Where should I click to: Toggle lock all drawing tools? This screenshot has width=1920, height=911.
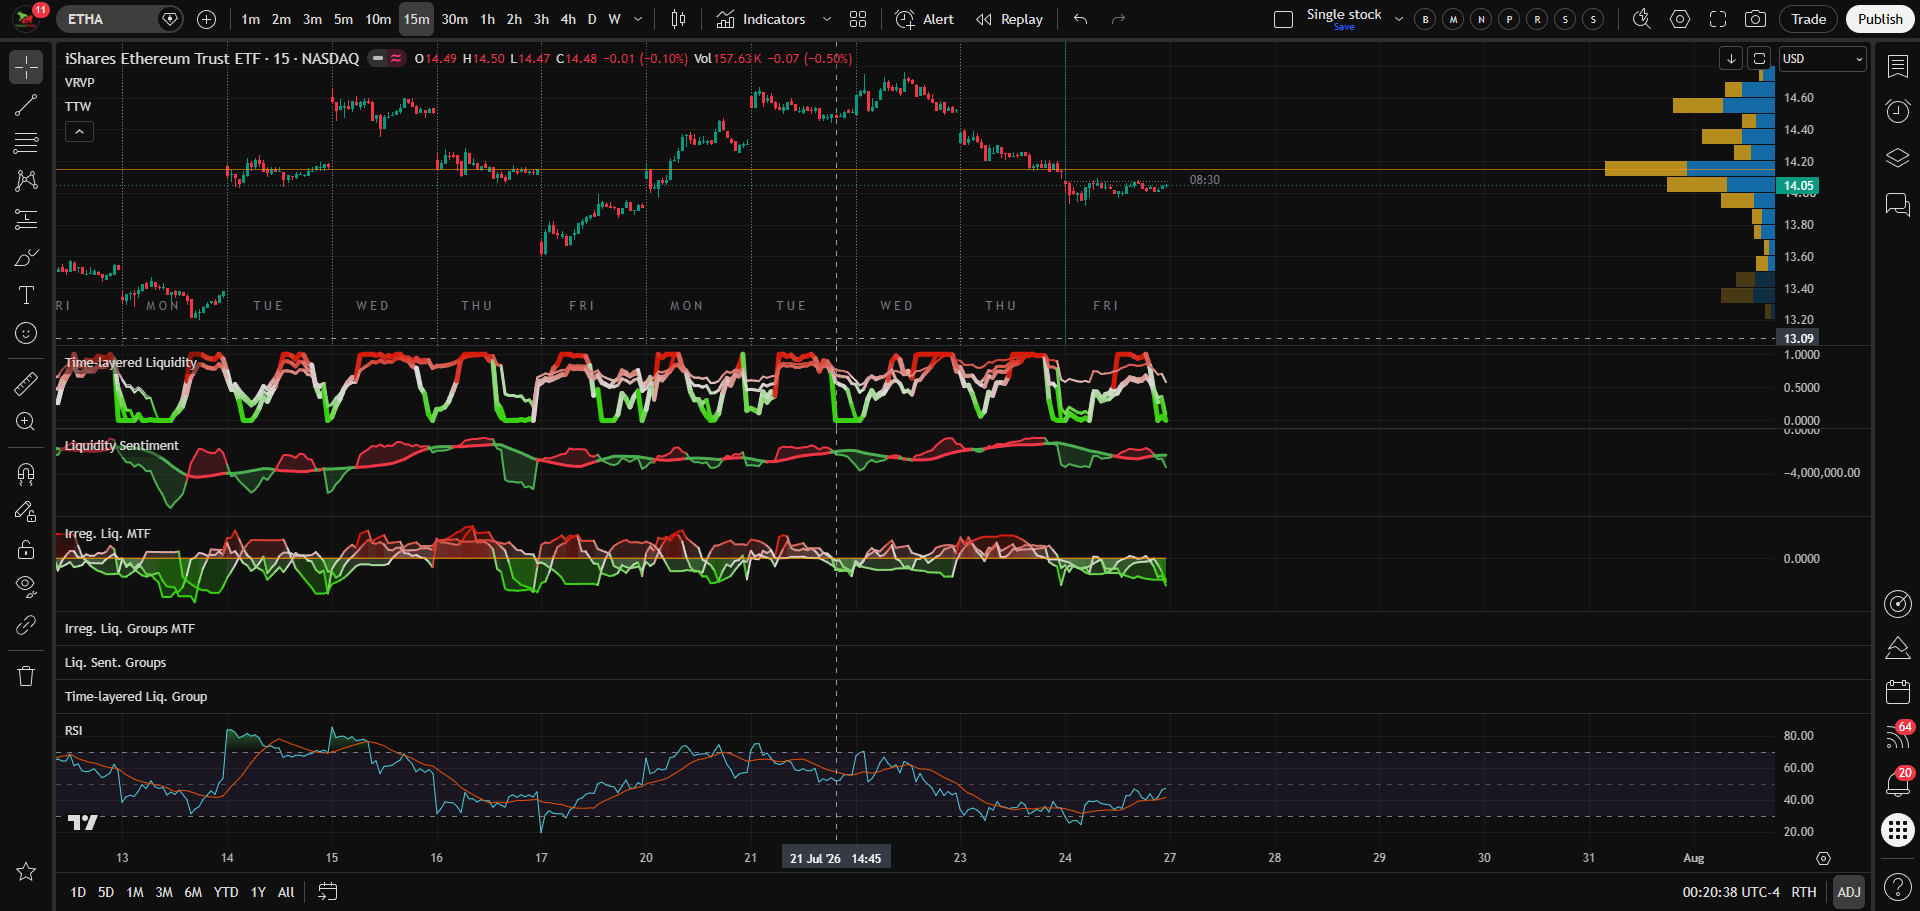point(26,549)
